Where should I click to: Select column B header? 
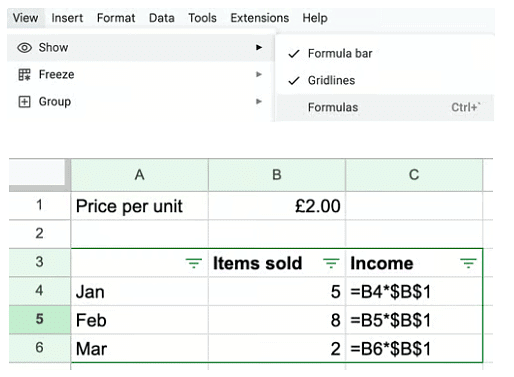277,175
